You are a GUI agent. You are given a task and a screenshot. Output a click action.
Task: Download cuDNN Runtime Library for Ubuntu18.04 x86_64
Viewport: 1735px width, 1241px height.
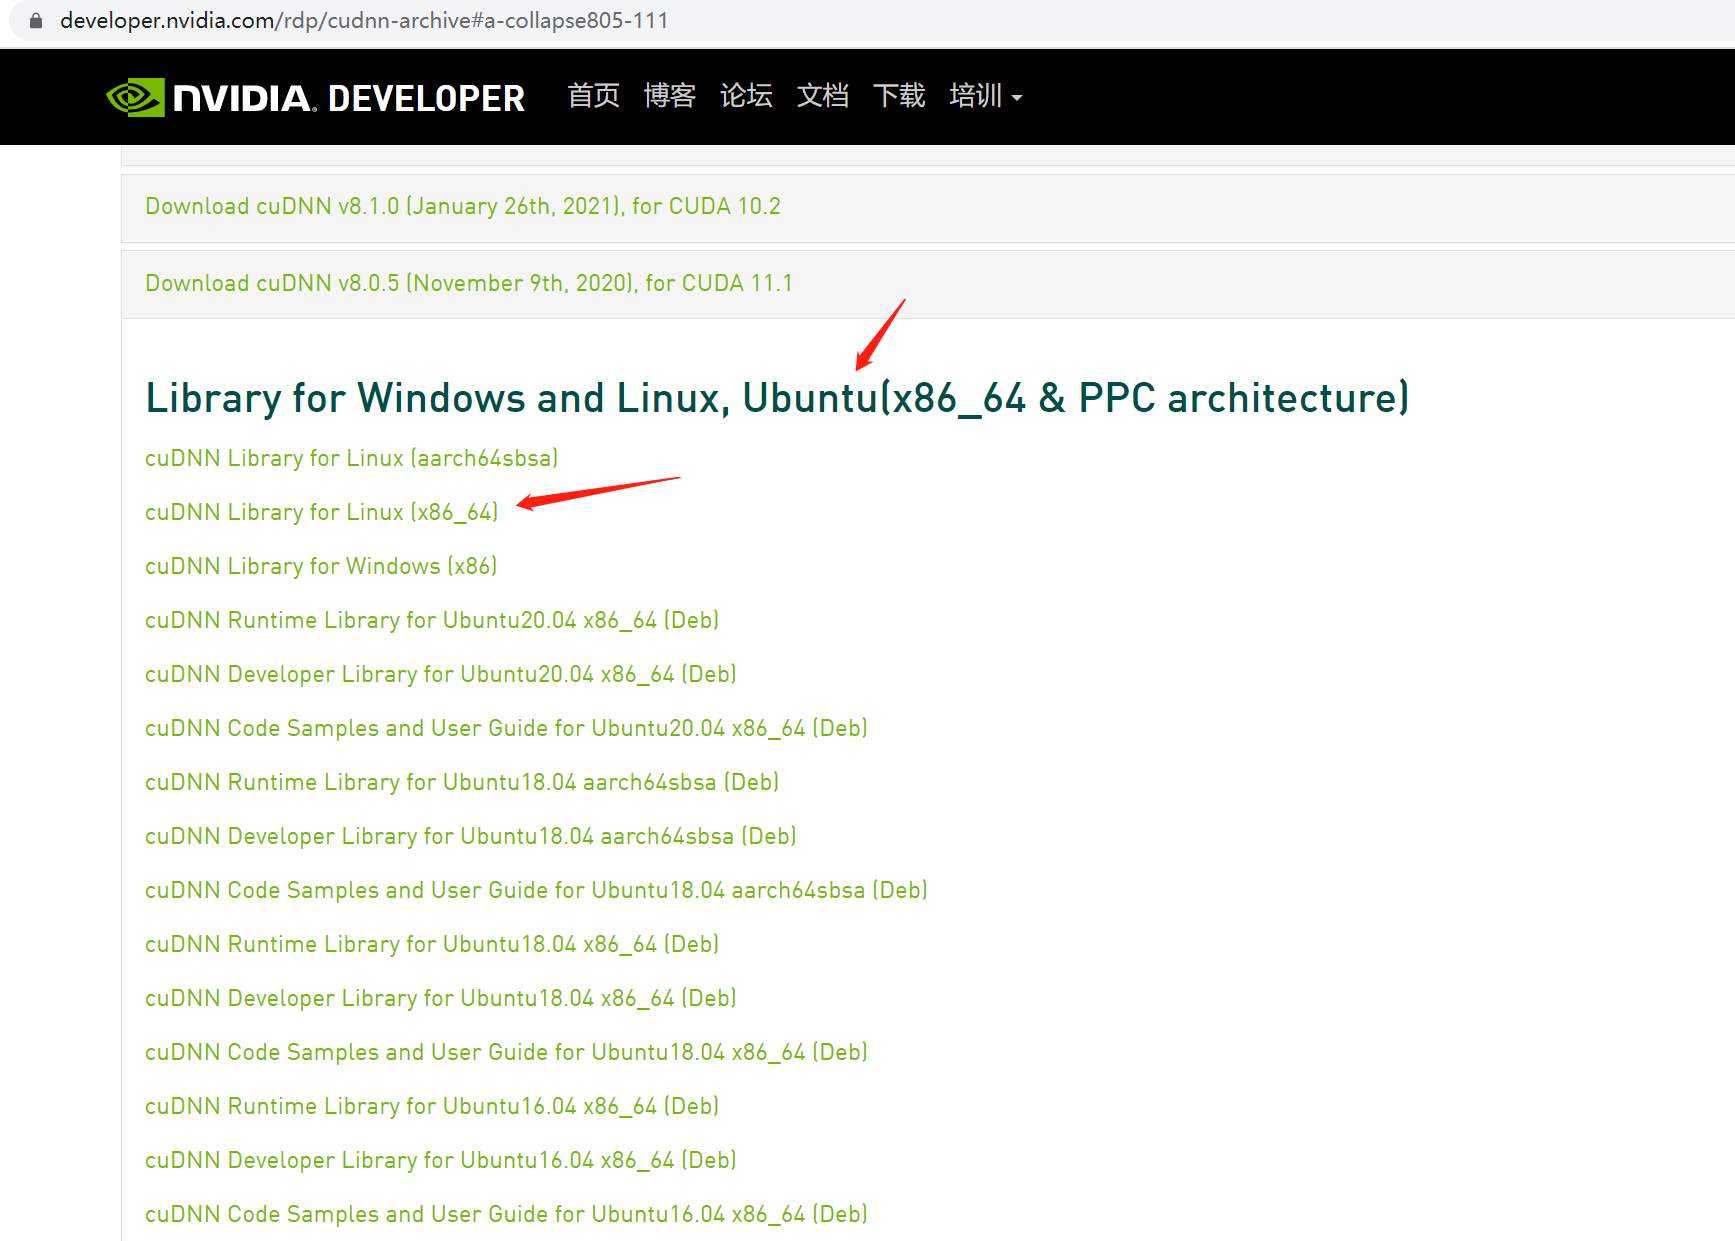432,944
